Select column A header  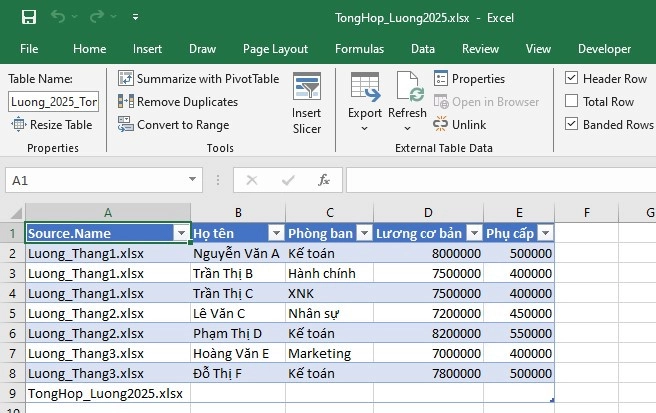click(x=108, y=213)
